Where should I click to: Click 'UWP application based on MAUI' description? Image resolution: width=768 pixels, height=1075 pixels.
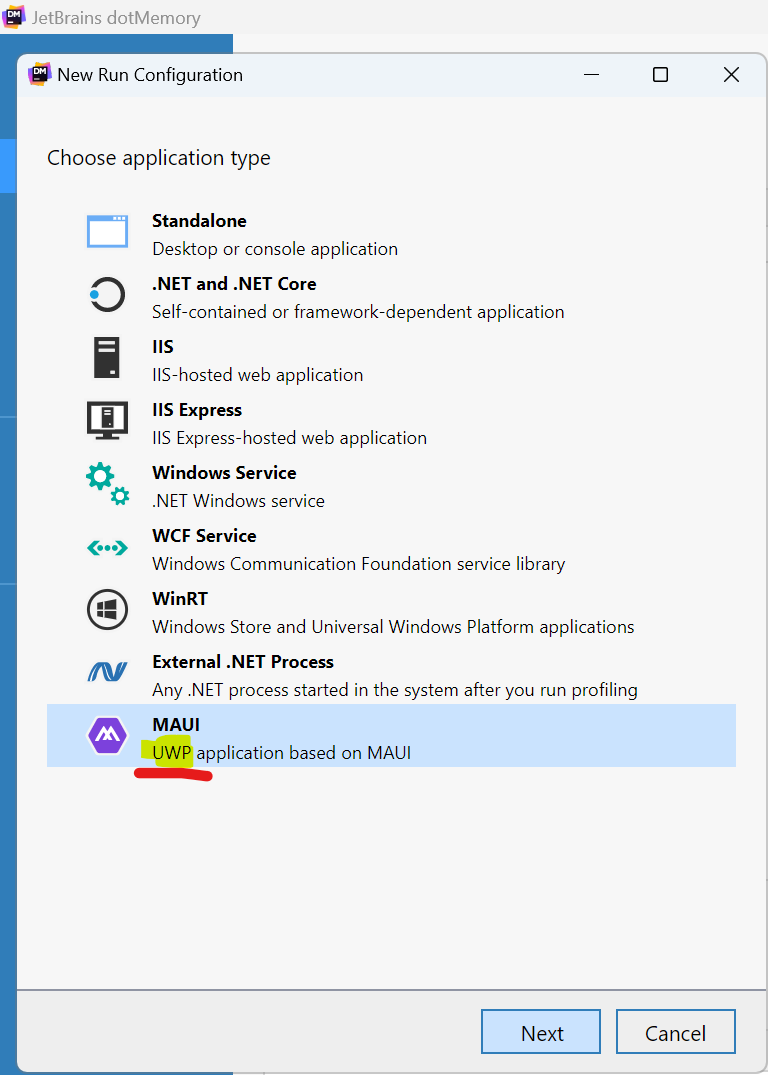tap(282, 753)
